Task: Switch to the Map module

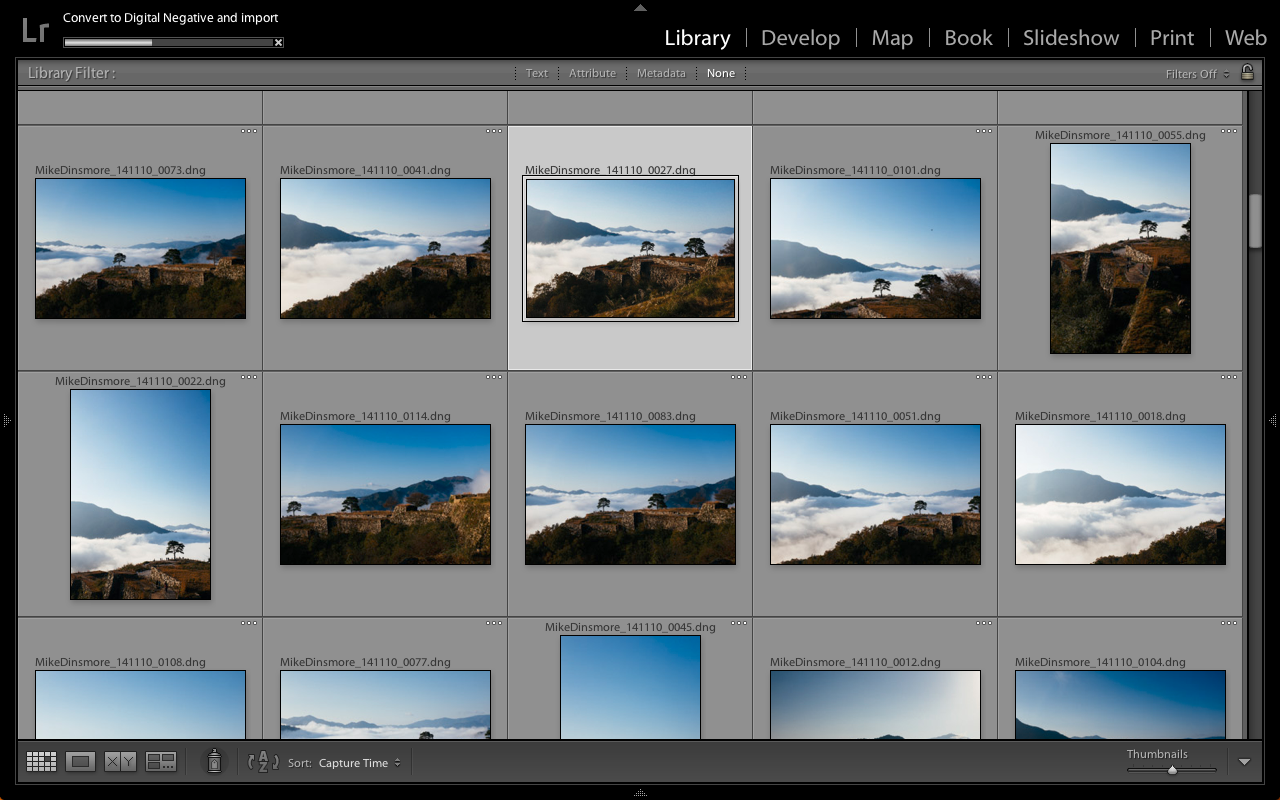Action: tap(892, 38)
